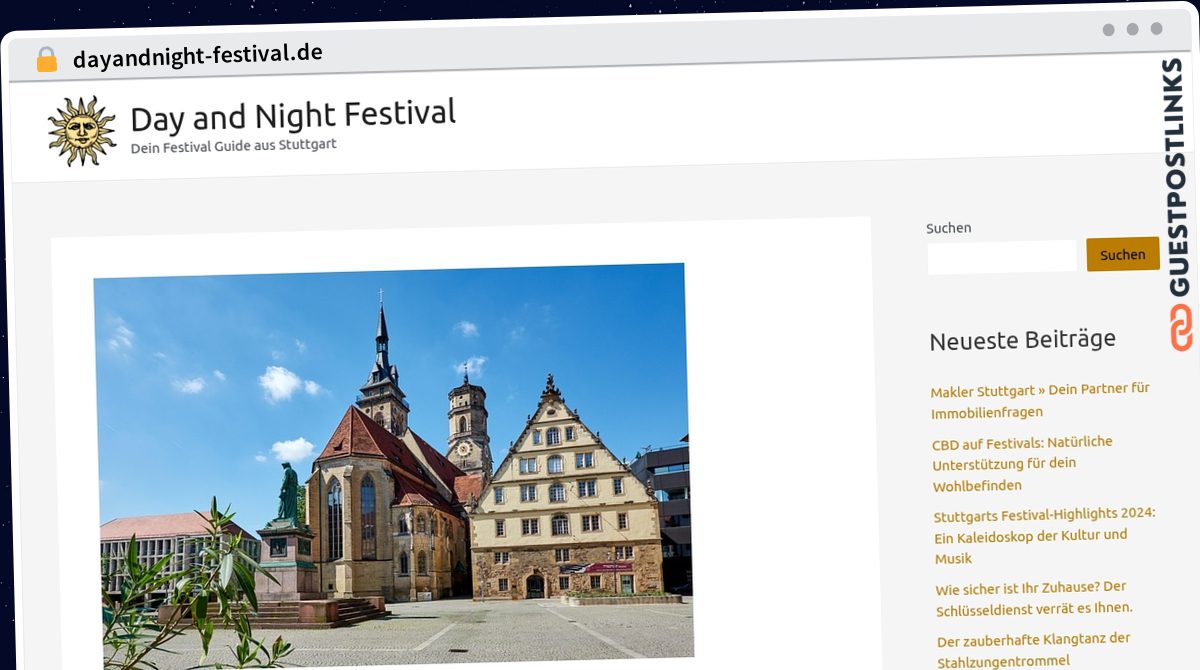Open the Stuttgarts Festival-Highlights 2024 post
This screenshot has height=670, width=1200.
click(x=1044, y=535)
